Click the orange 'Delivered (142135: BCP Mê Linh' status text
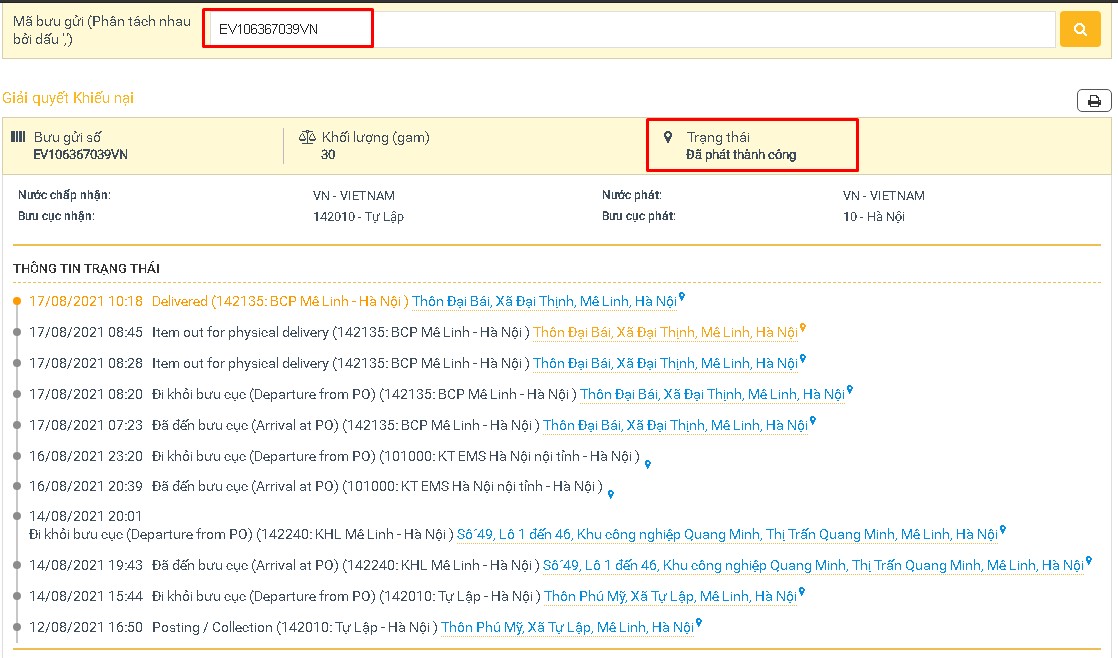This screenshot has height=658, width=1118. [x=280, y=302]
